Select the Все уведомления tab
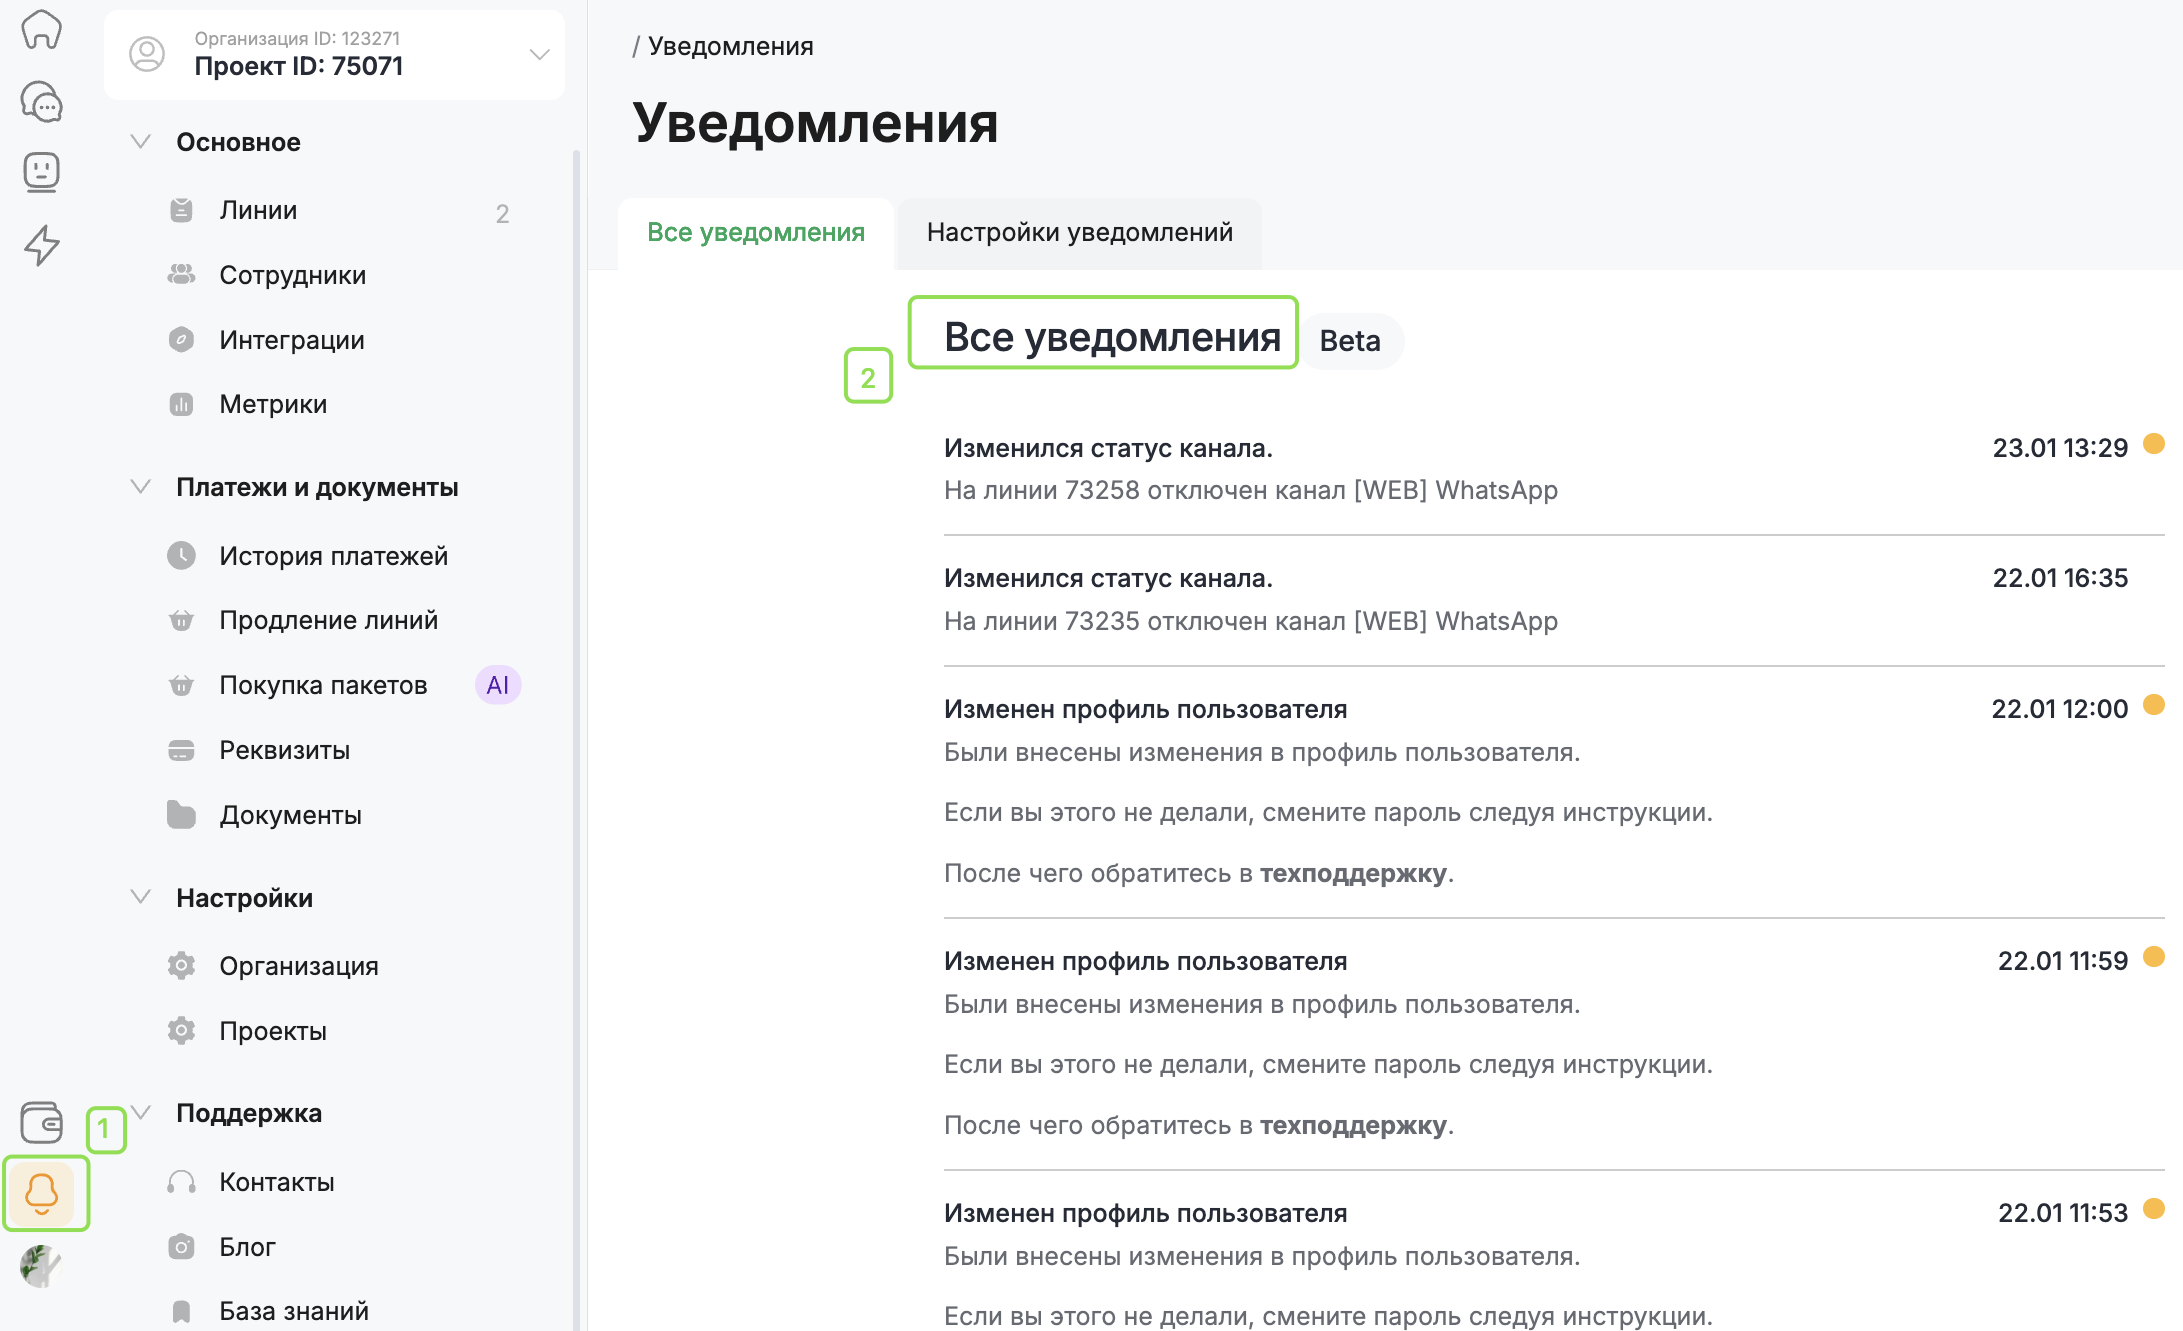The width and height of the screenshot is (2183, 1331). click(x=755, y=232)
